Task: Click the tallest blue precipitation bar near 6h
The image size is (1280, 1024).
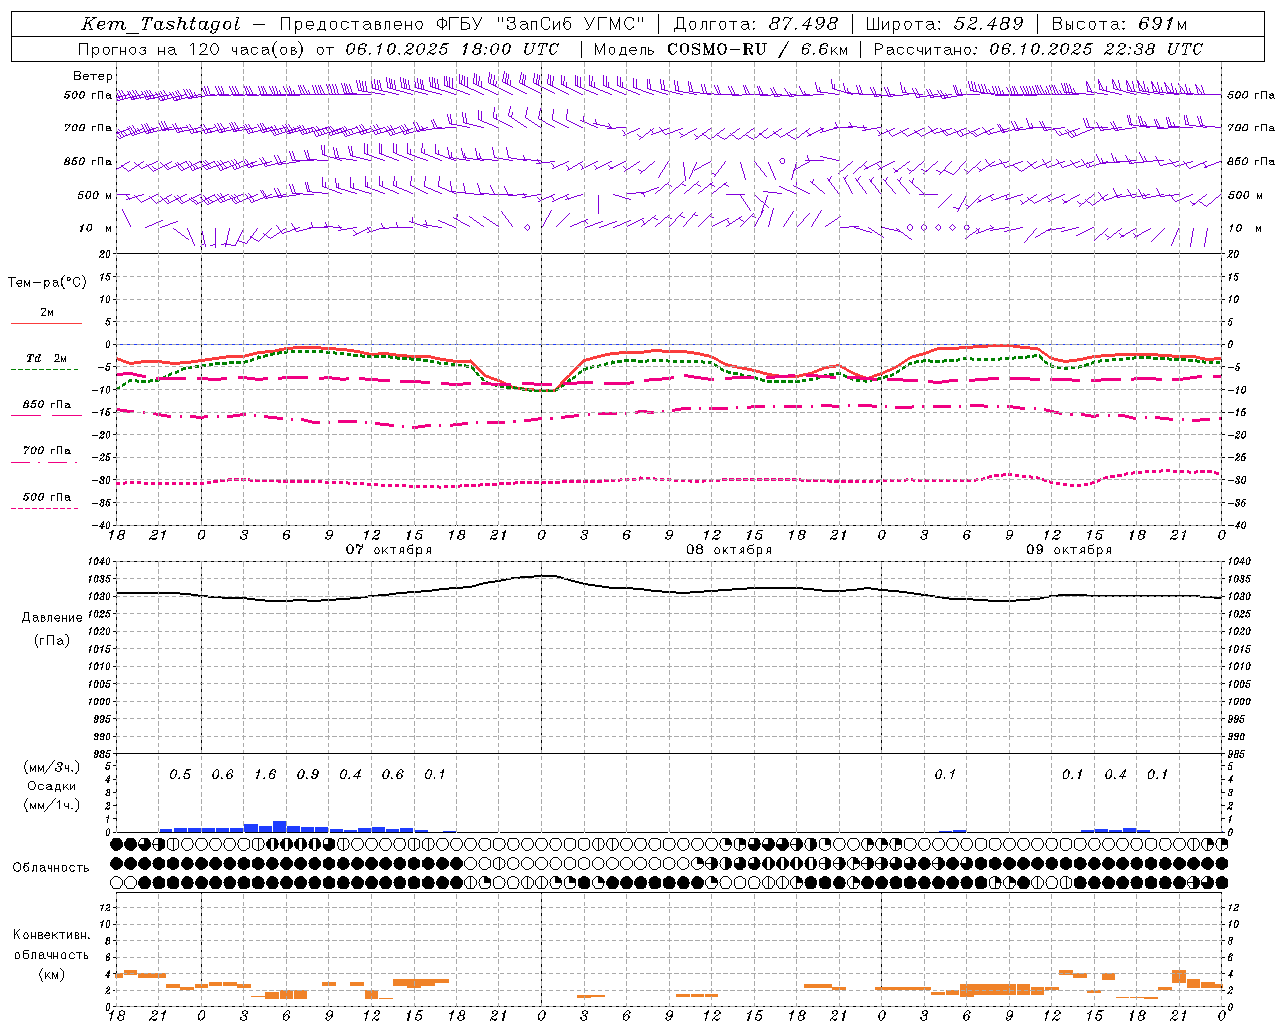Action: (x=280, y=826)
